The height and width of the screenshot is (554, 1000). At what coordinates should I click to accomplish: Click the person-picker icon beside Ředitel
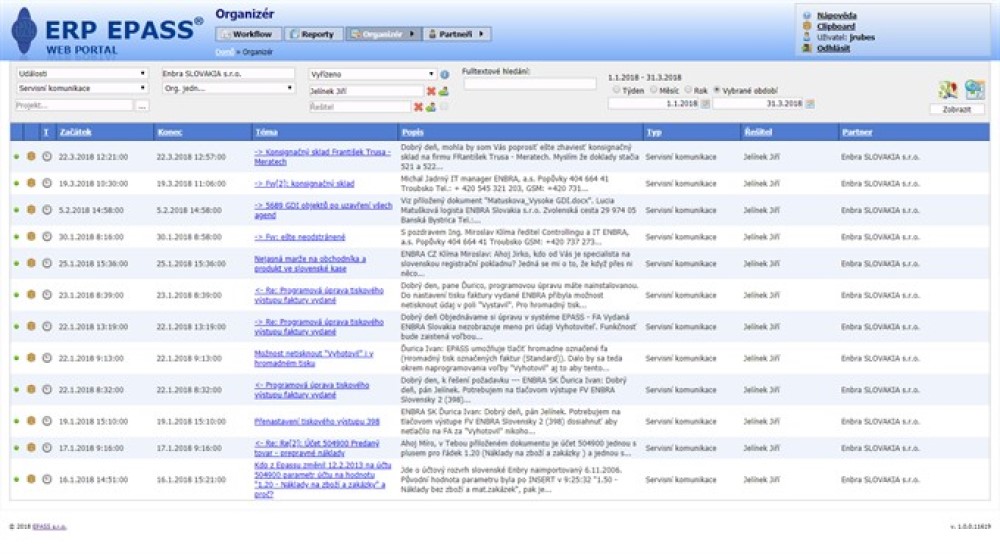coord(430,107)
